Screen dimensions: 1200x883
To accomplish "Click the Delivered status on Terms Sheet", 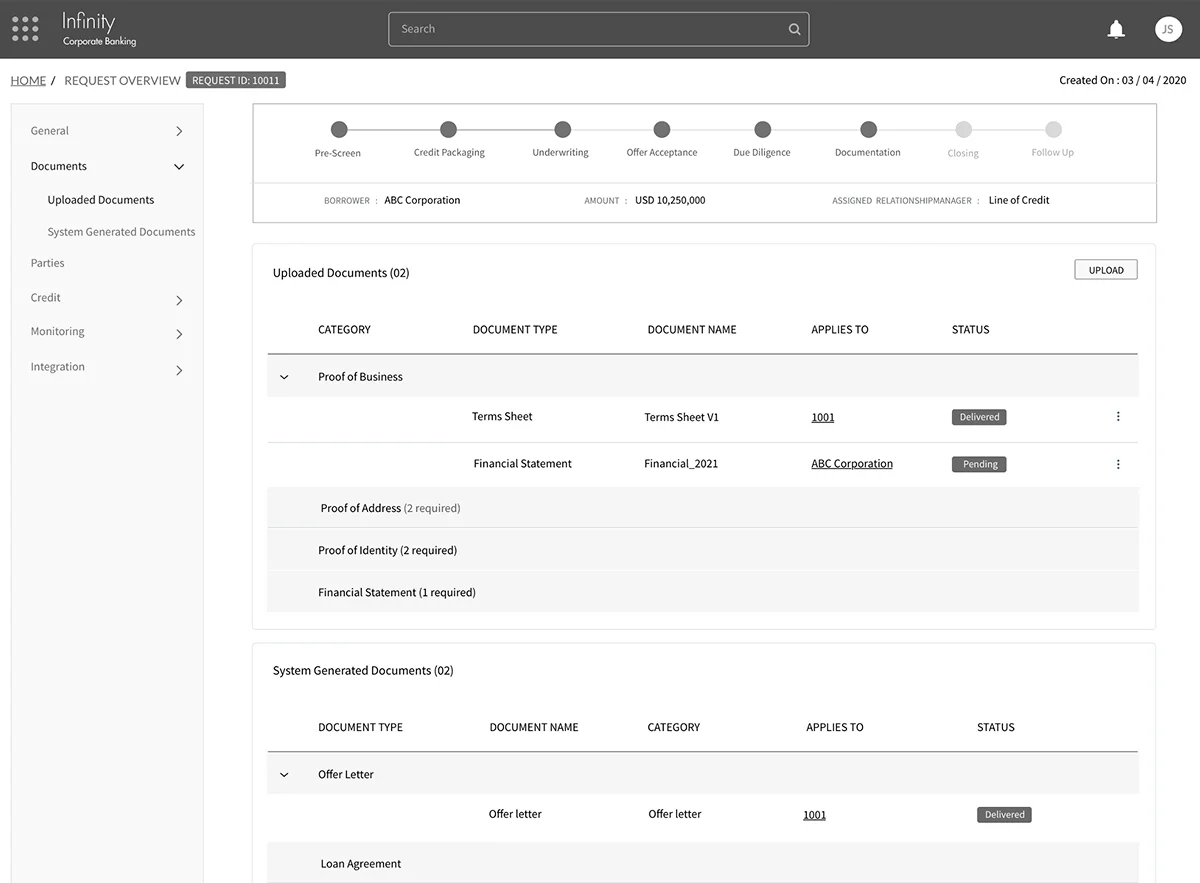I will coord(979,417).
